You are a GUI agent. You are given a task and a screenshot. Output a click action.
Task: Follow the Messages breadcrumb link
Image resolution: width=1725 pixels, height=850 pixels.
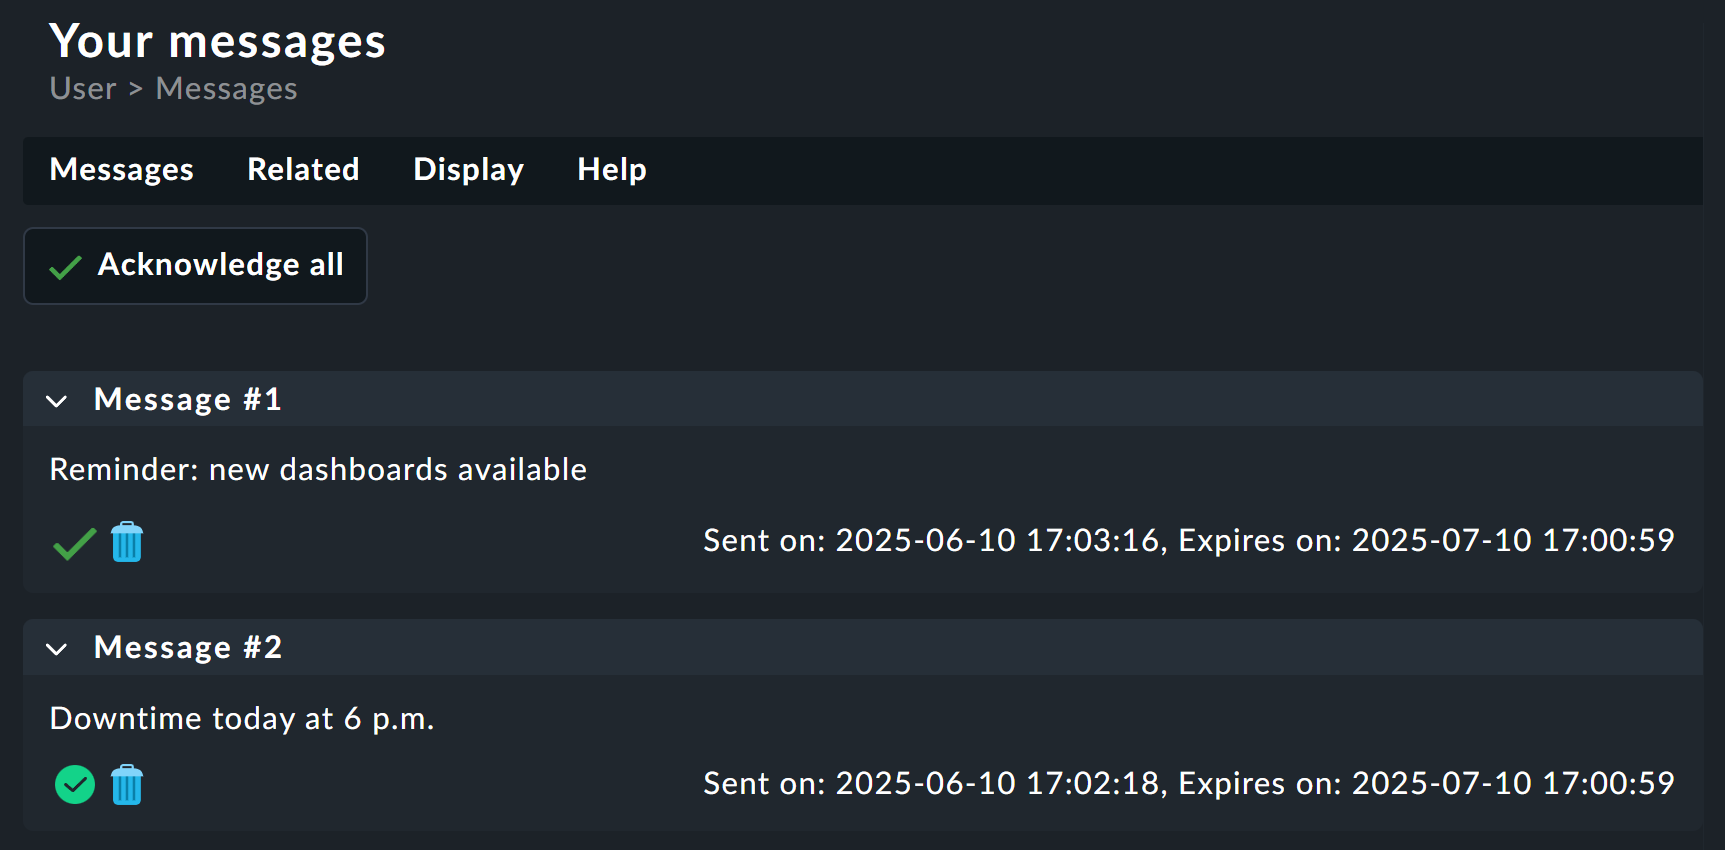(x=225, y=89)
